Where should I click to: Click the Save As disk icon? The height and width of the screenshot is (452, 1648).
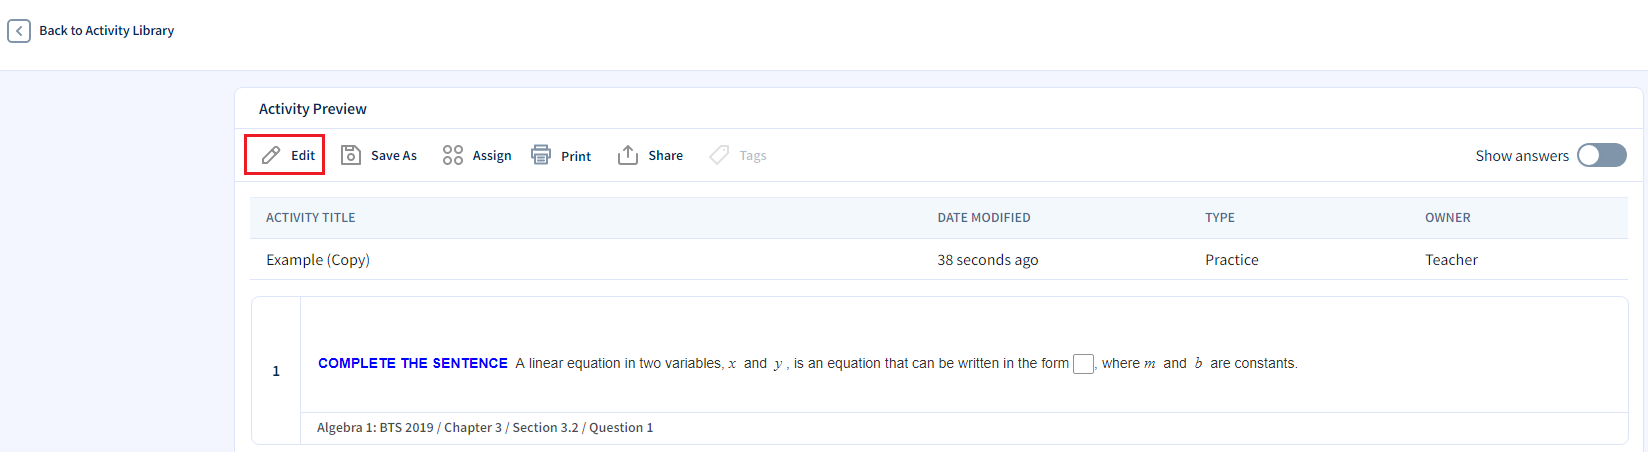[x=351, y=155]
